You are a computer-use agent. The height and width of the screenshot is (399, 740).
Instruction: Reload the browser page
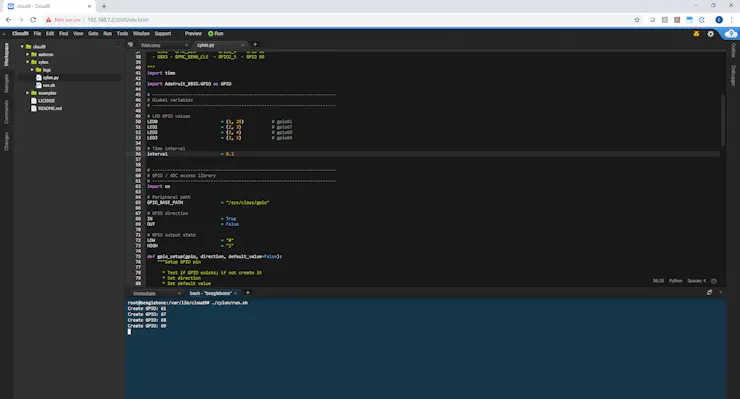(x=33, y=20)
